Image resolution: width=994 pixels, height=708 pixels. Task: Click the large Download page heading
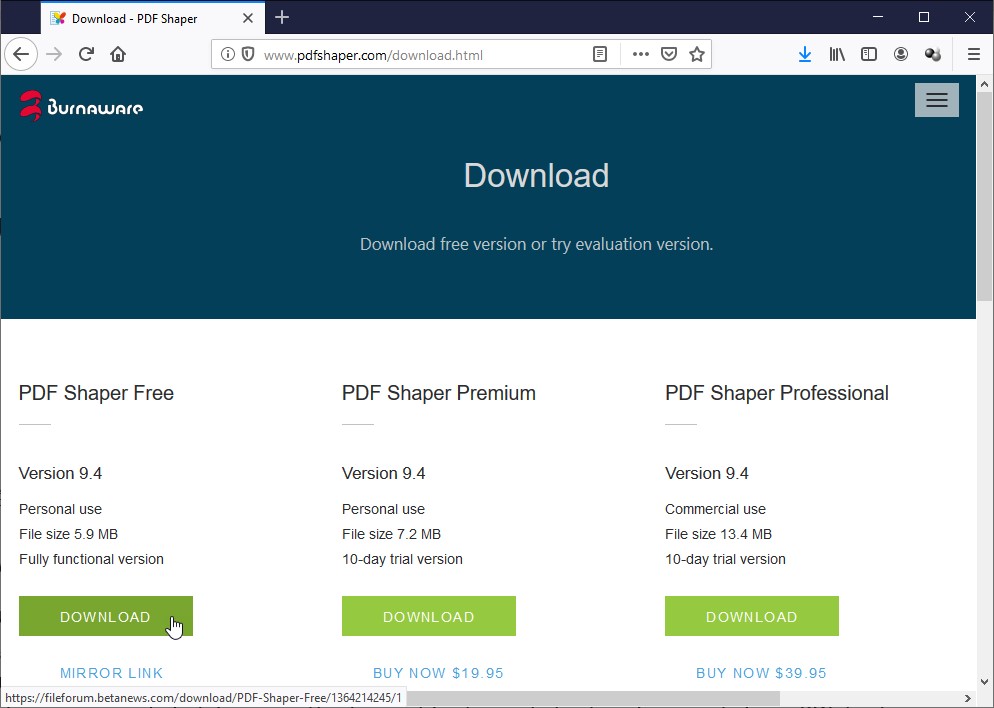536,176
